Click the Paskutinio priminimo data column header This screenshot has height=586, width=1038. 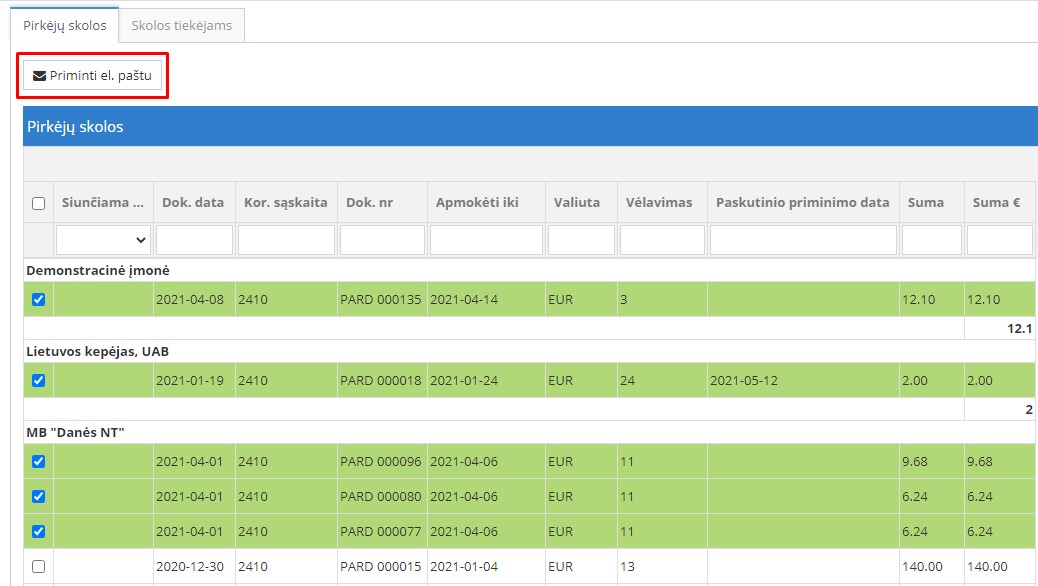click(802, 202)
